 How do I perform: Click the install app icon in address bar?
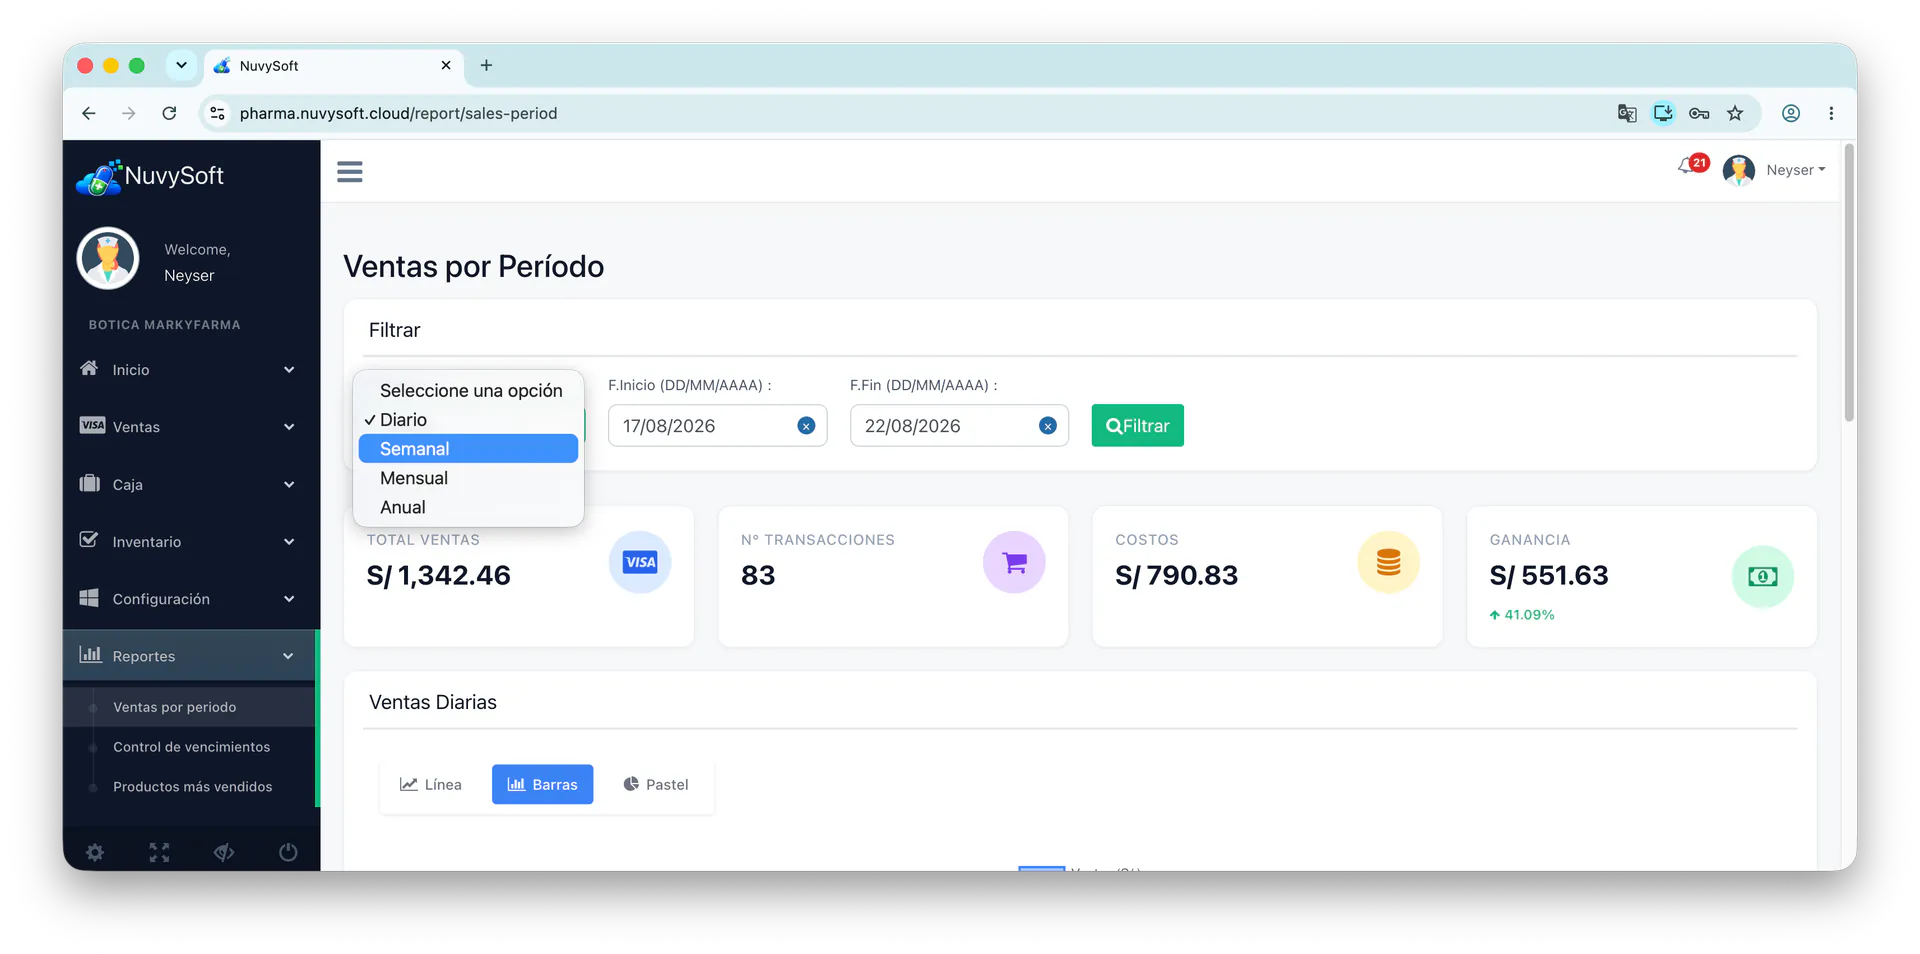point(1663,113)
